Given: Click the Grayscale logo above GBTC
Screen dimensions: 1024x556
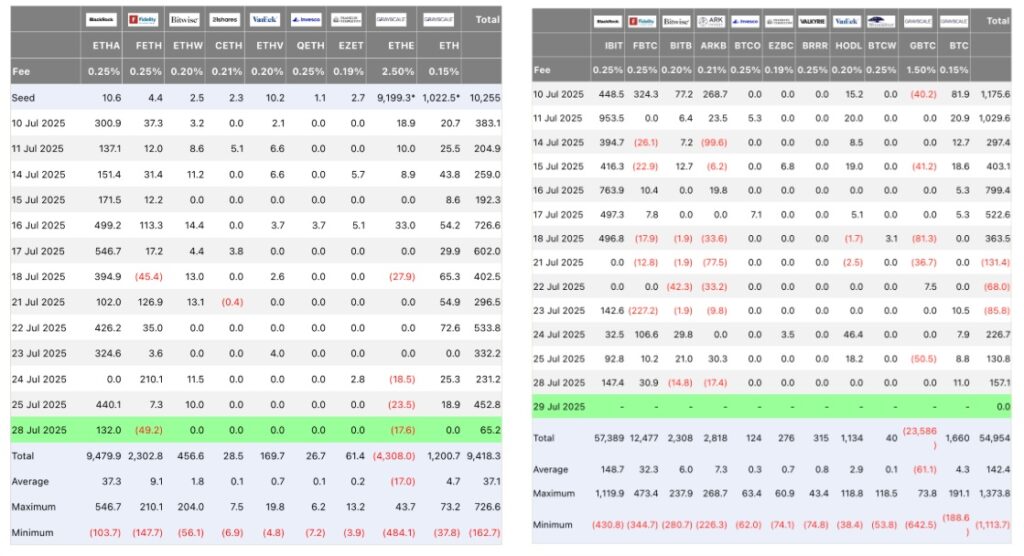Looking at the screenshot, I should coord(918,21).
